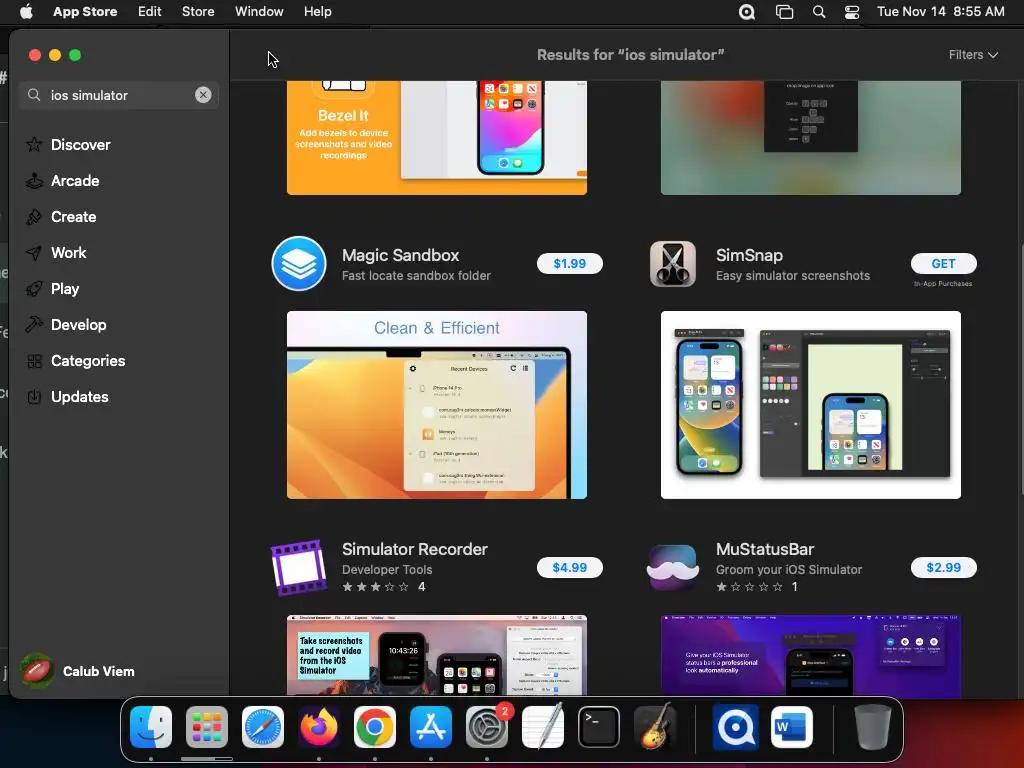Click 'Easy simulator screenshots' subtitle
The height and width of the screenshot is (768, 1024).
(792, 275)
